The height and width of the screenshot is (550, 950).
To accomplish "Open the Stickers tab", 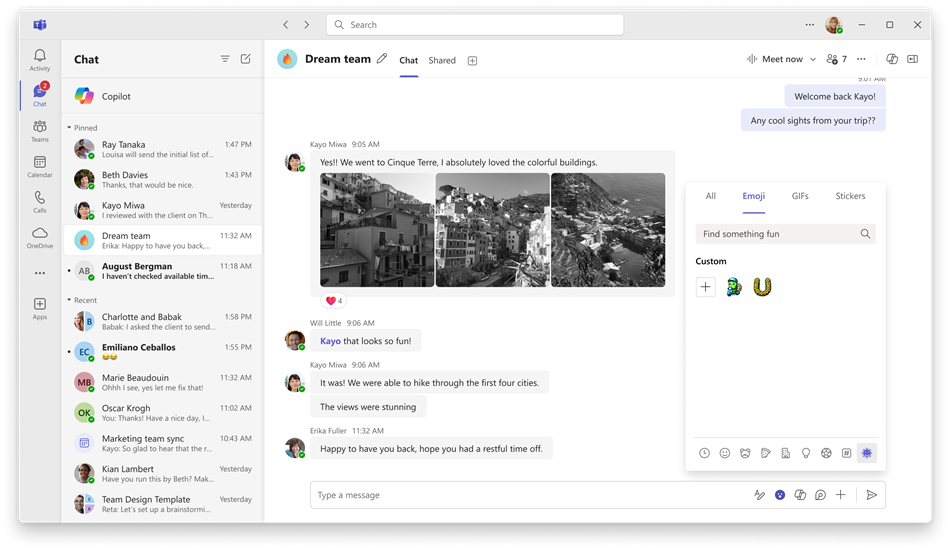I will coord(850,196).
